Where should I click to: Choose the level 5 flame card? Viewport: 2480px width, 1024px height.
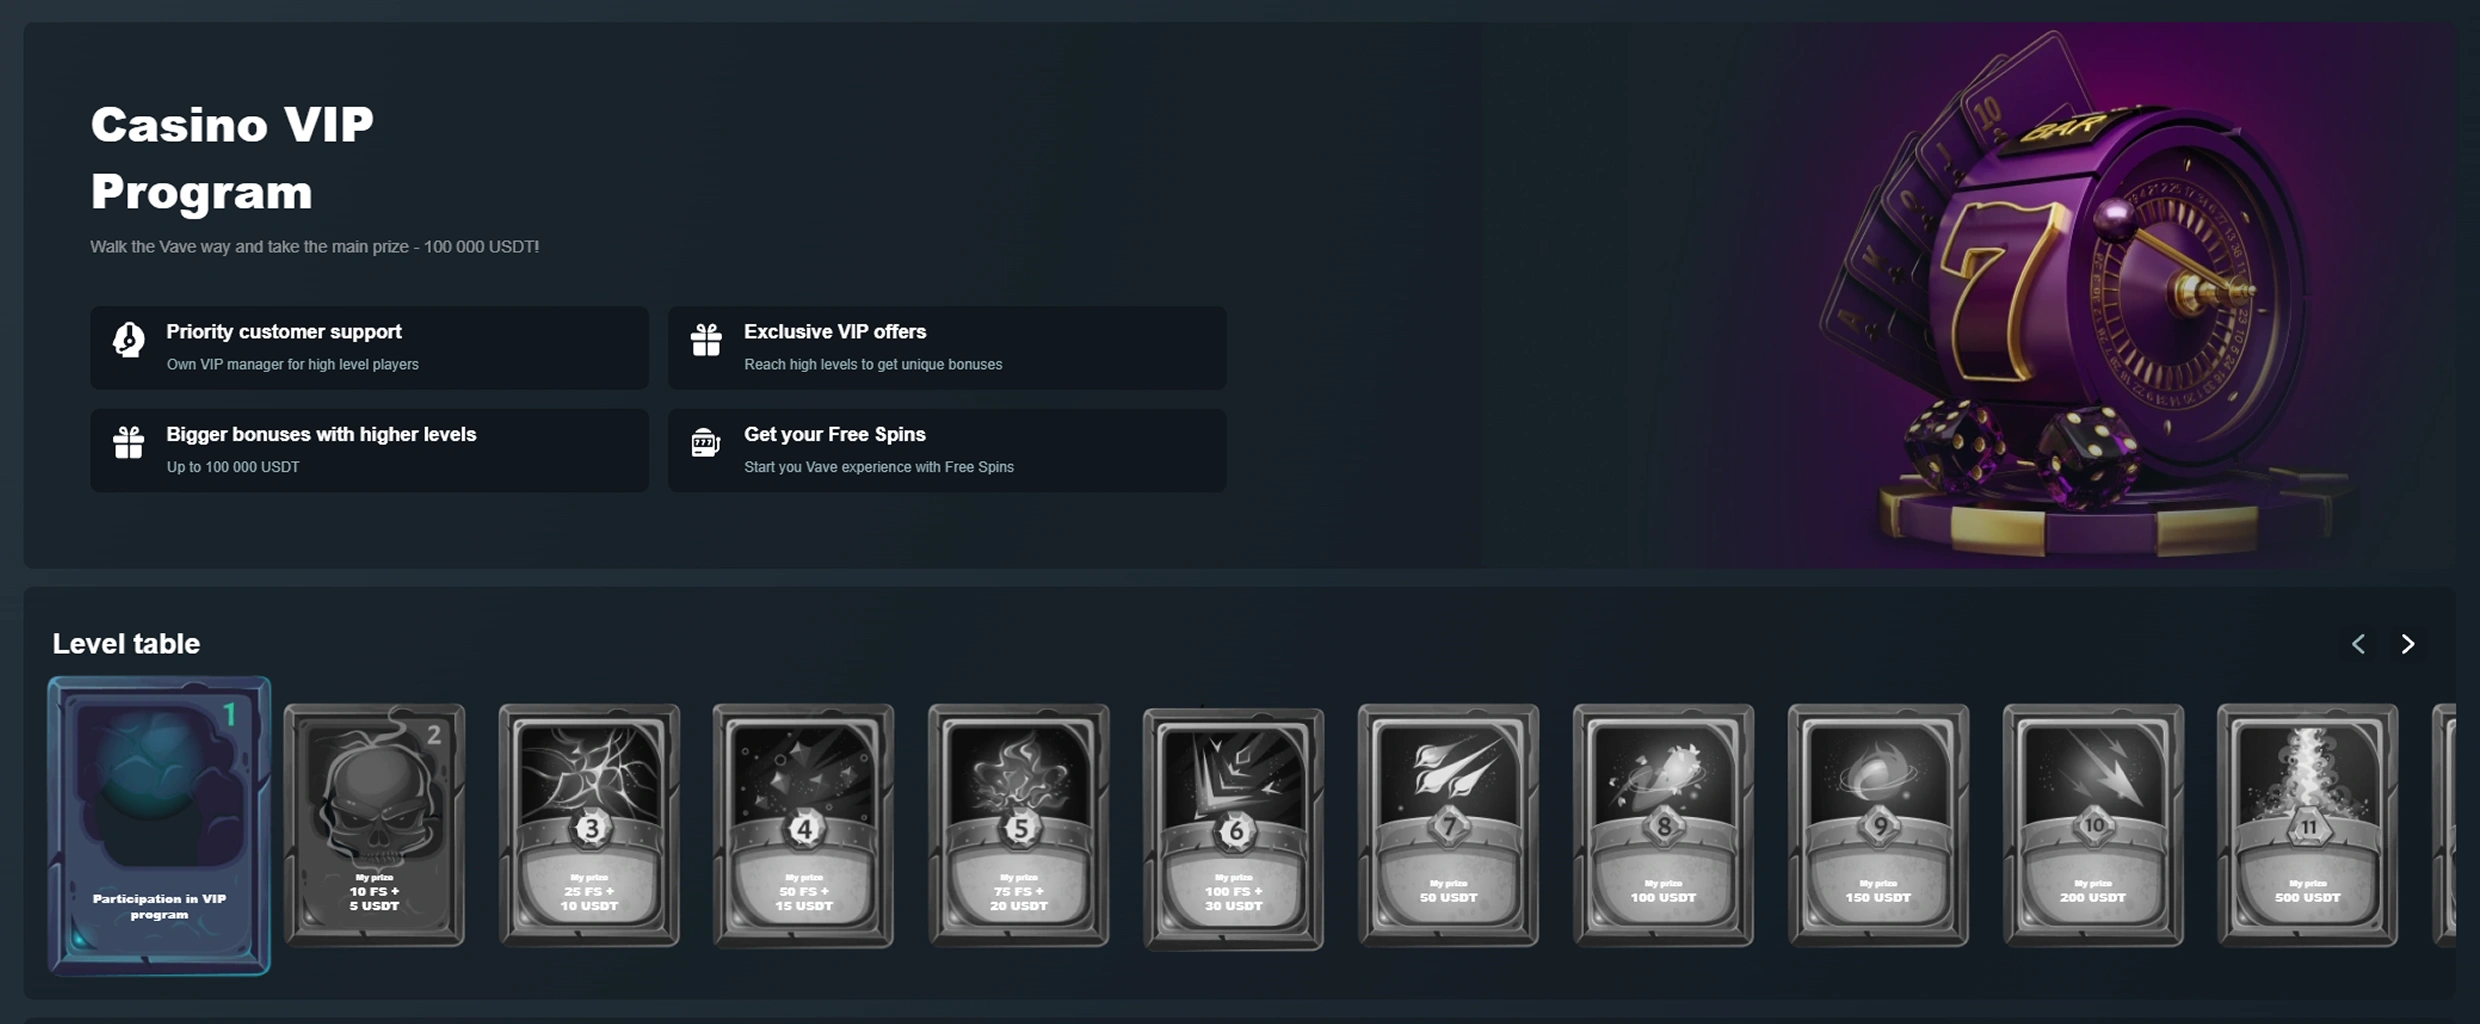pos(1018,825)
